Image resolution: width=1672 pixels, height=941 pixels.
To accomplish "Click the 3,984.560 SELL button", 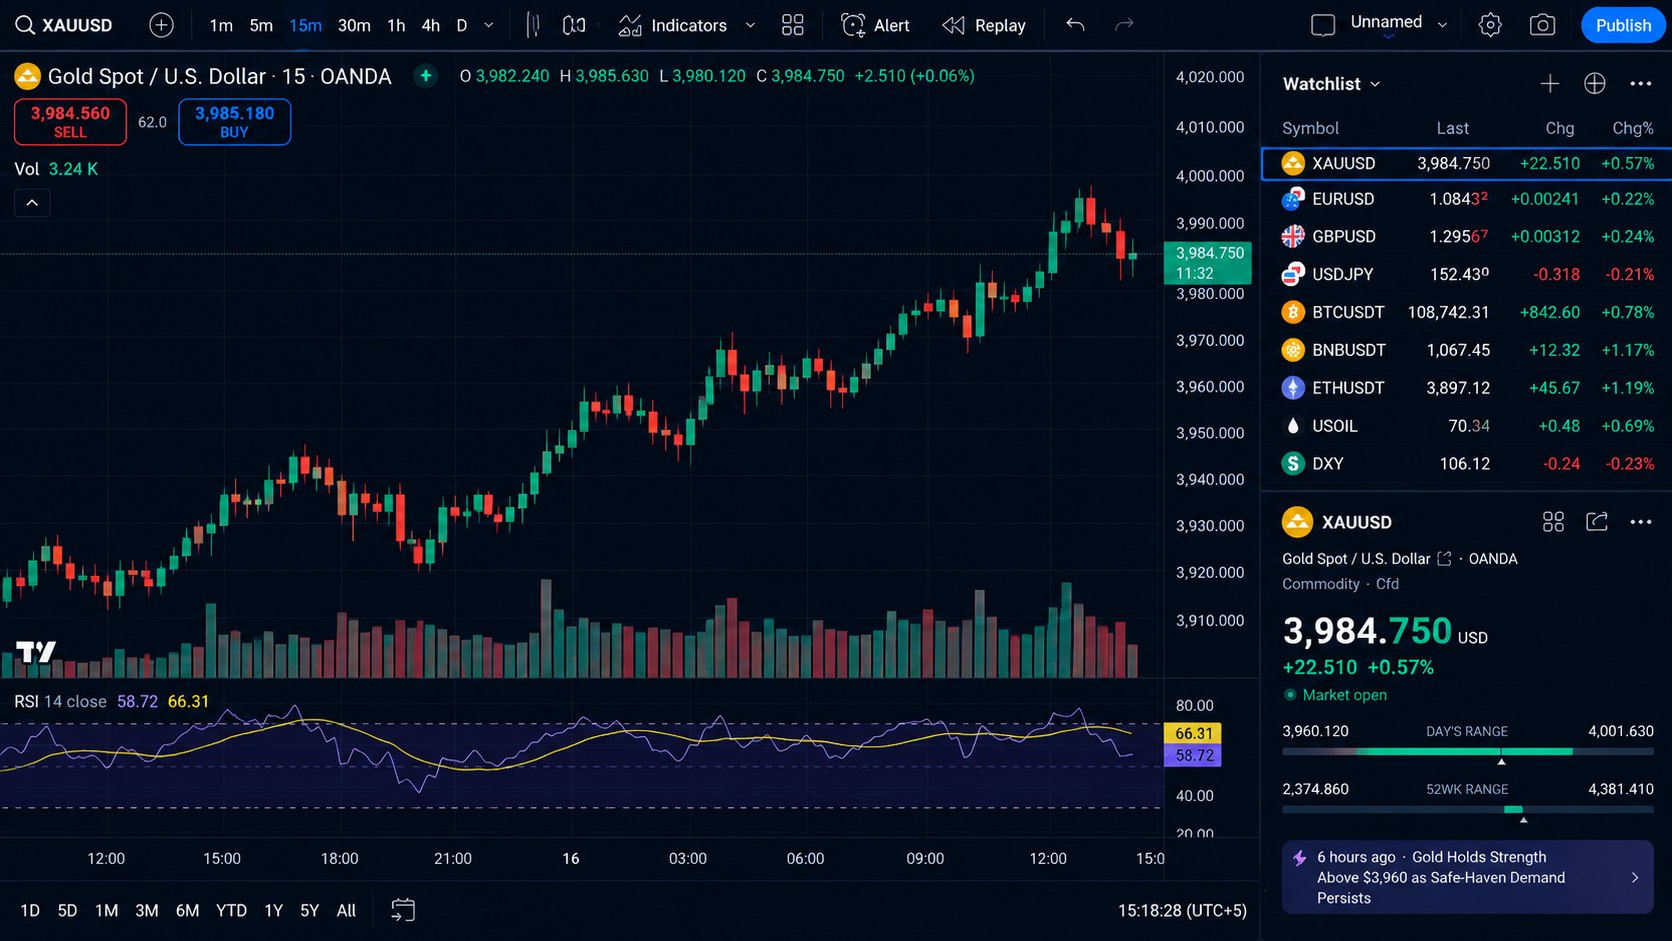I will point(70,122).
